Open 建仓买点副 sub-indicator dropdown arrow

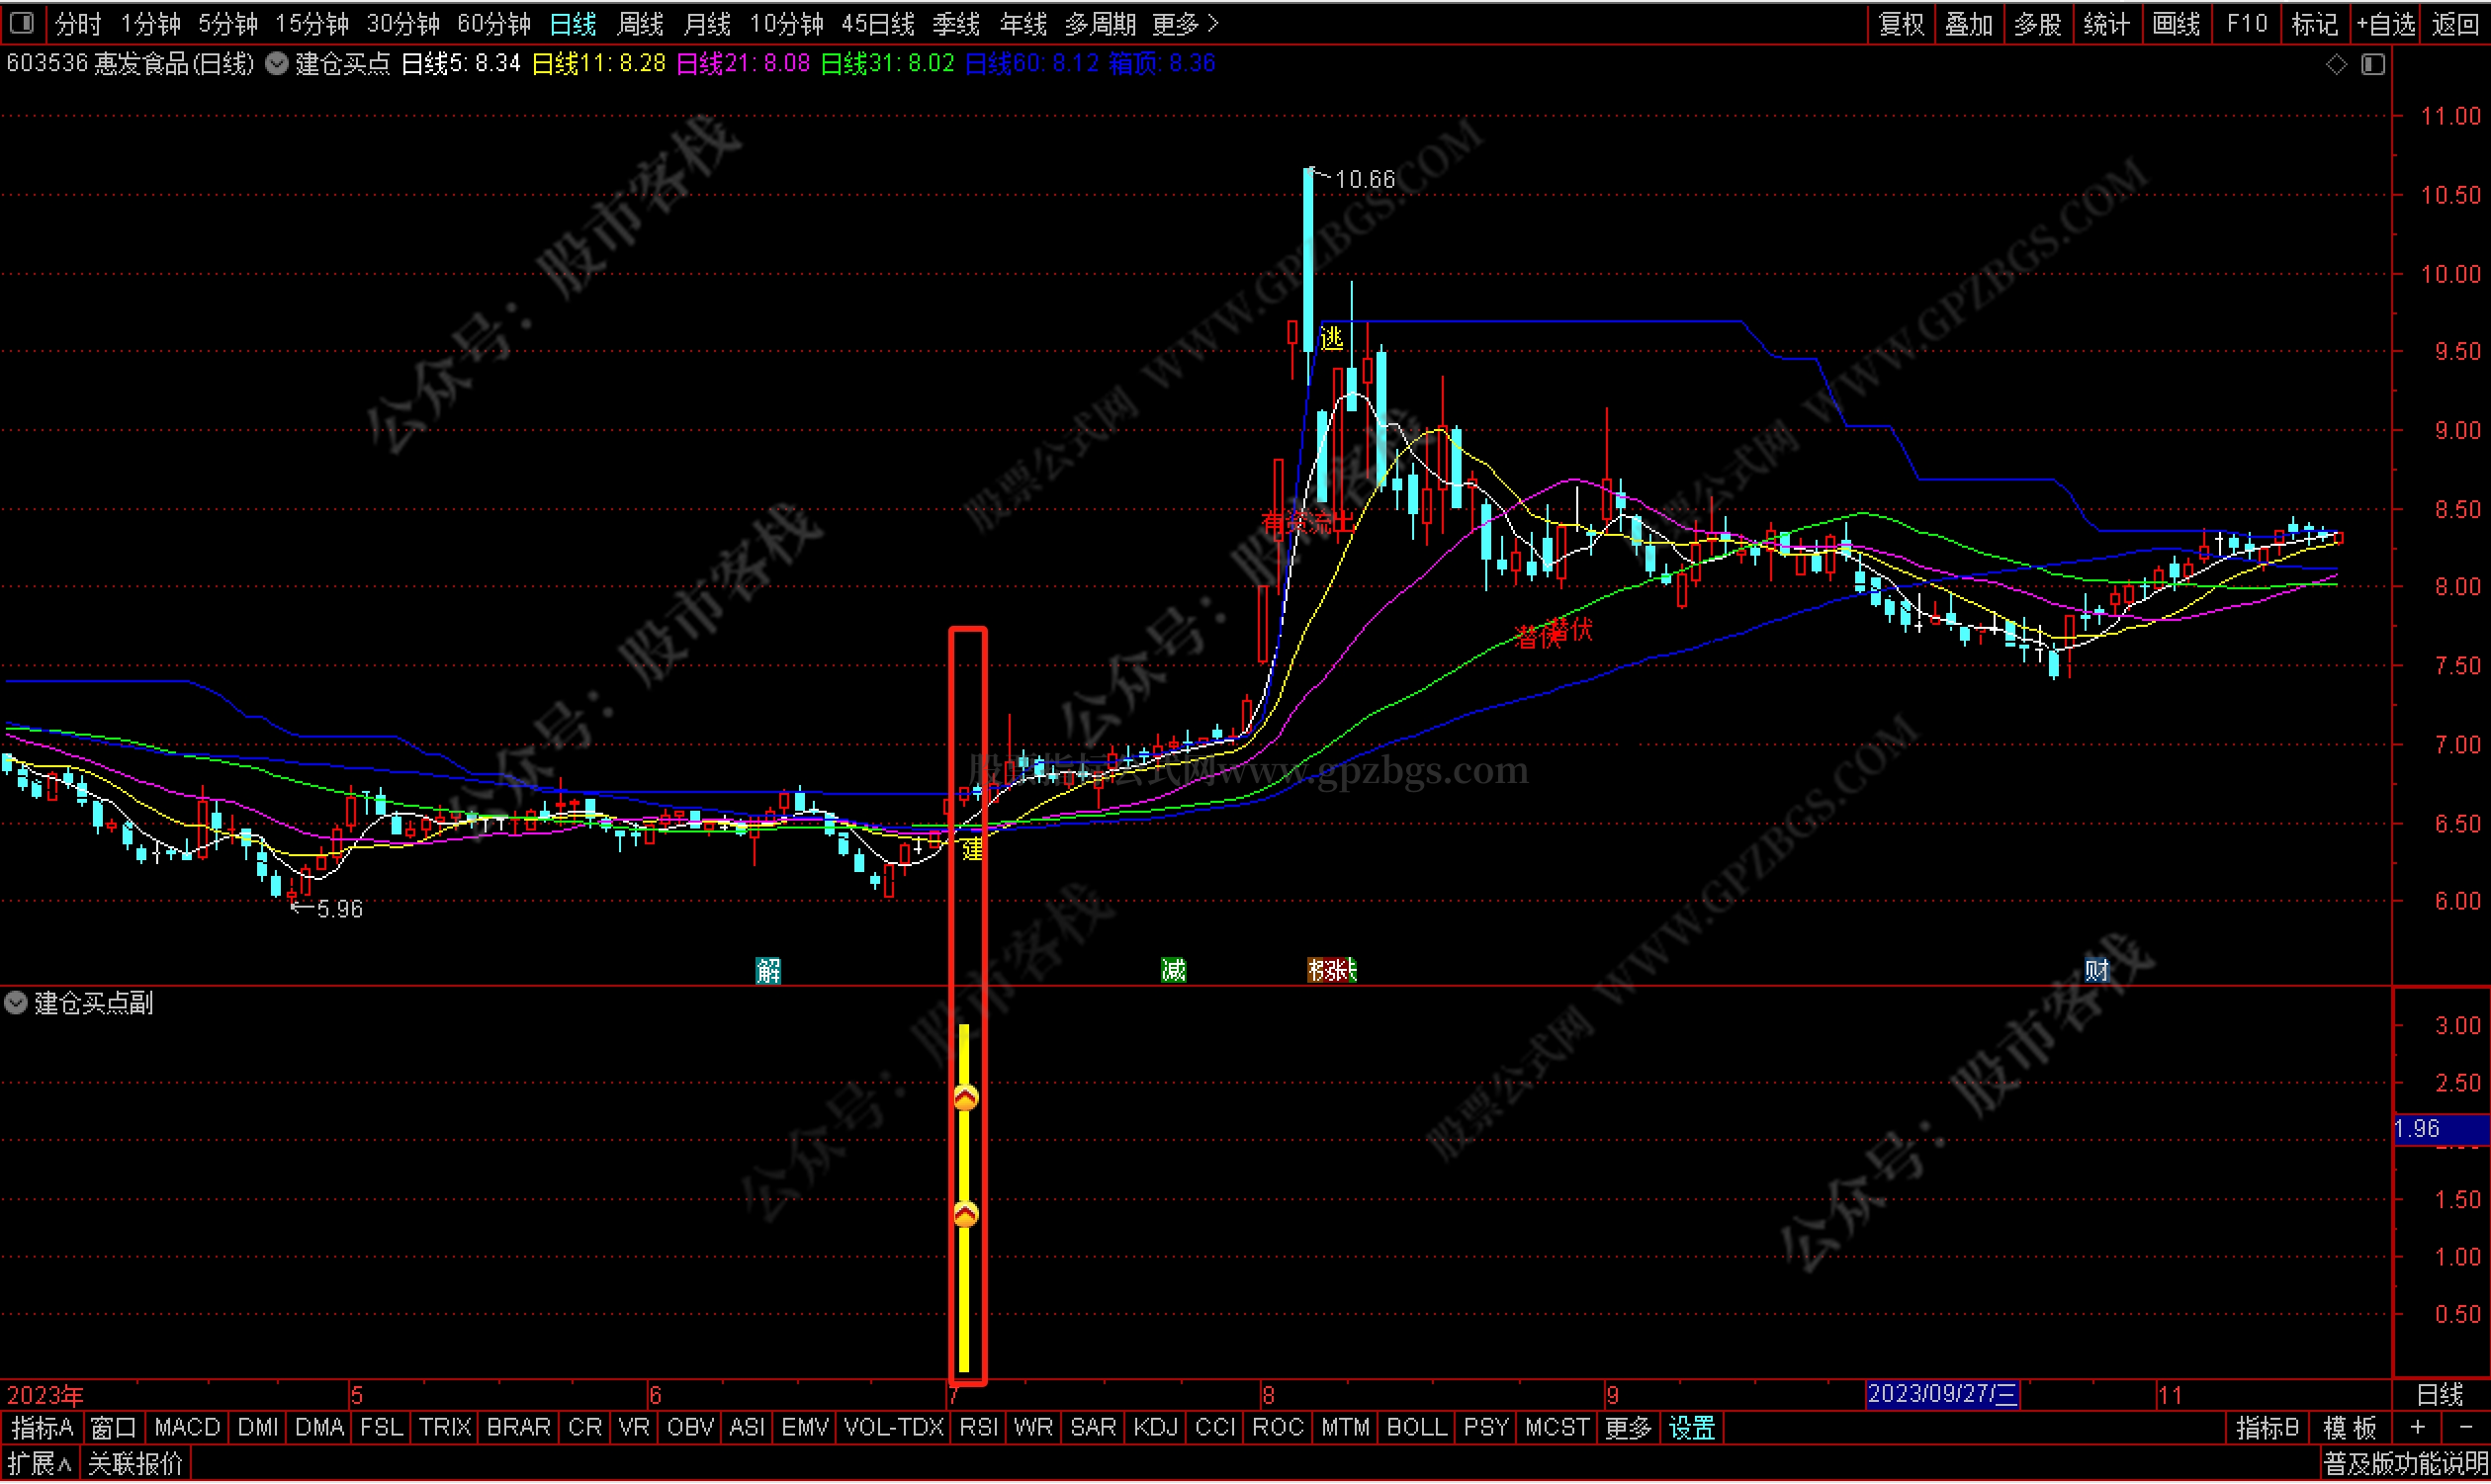point(16,1003)
